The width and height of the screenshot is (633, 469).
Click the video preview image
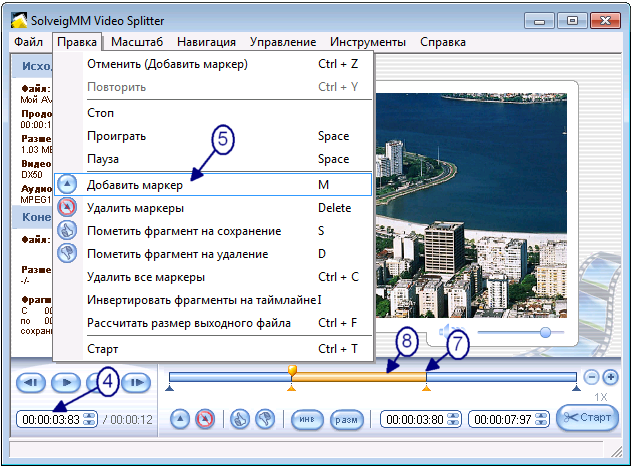pyautogui.click(x=471, y=205)
